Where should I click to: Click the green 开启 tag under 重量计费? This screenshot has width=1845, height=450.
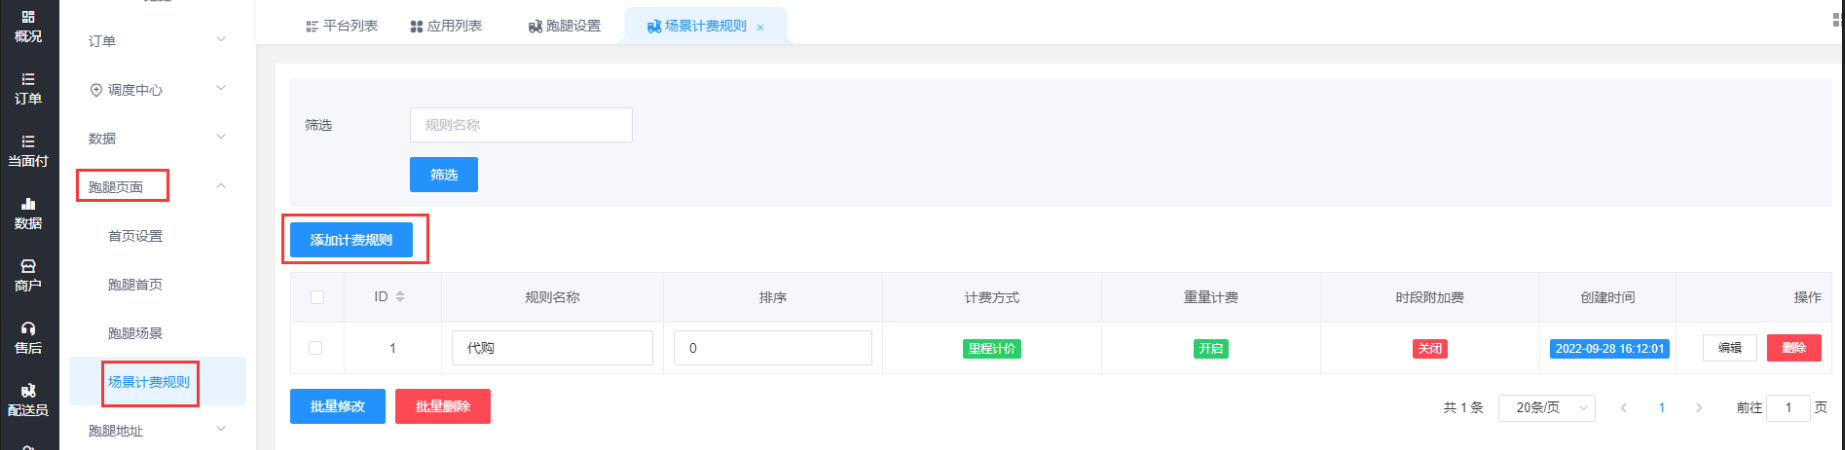[x=1211, y=348]
